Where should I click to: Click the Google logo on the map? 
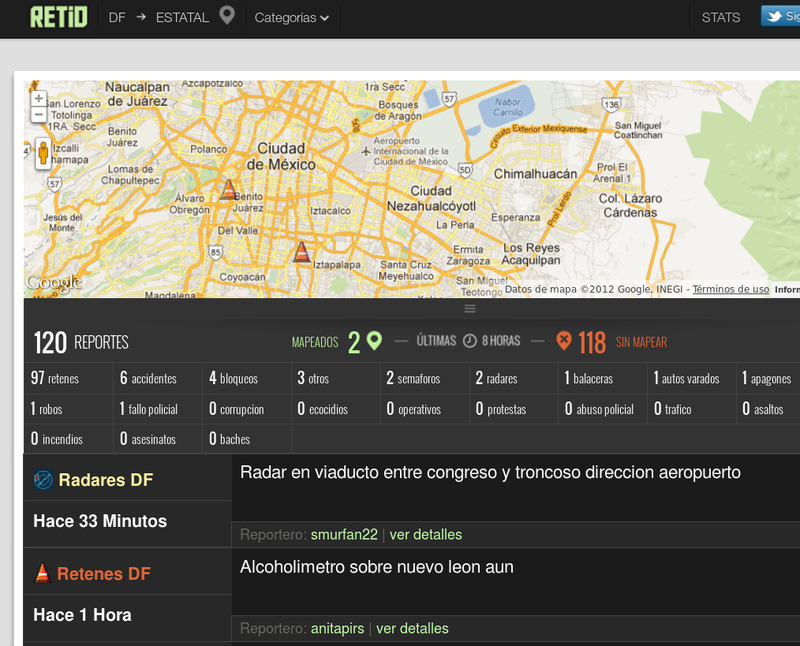(54, 283)
